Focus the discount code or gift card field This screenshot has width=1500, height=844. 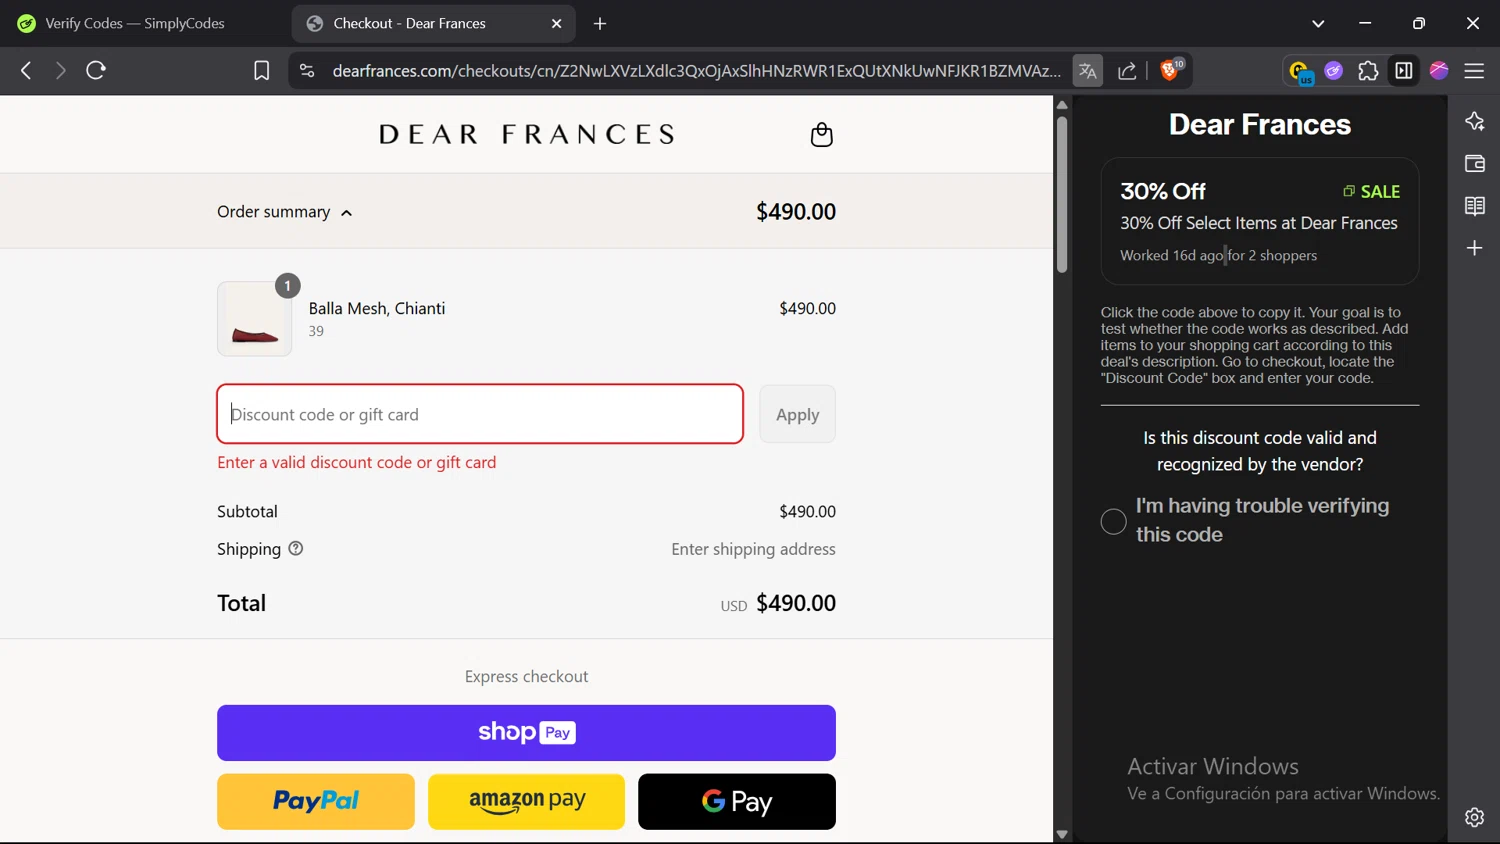point(480,414)
